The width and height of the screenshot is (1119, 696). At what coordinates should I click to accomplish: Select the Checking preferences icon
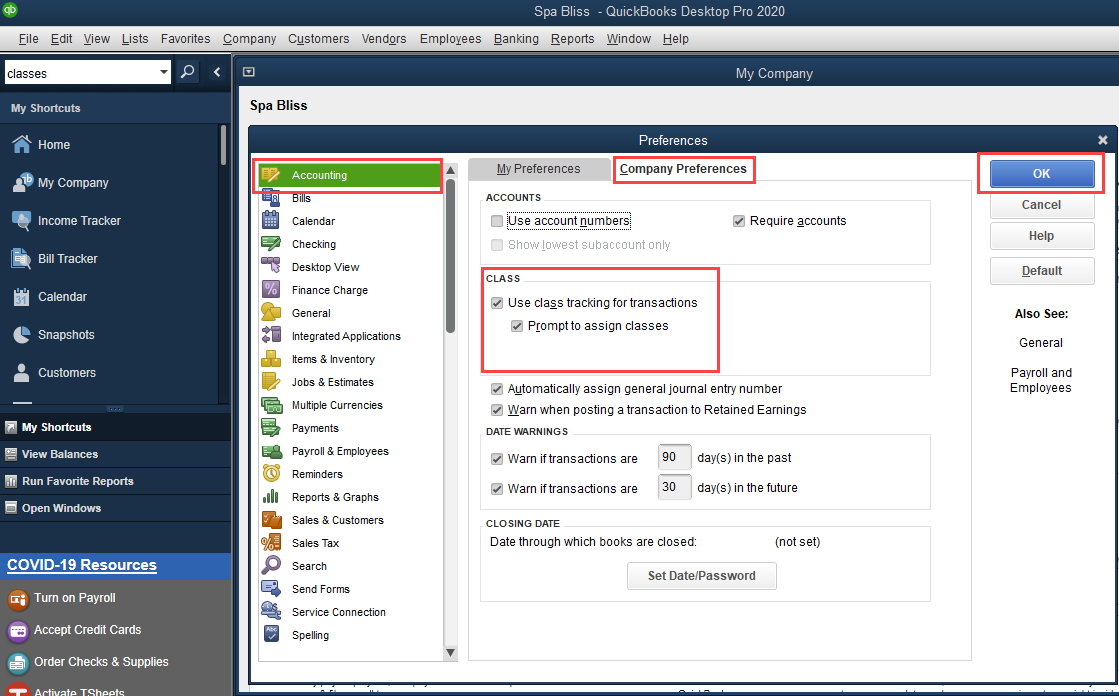(x=270, y=243)
